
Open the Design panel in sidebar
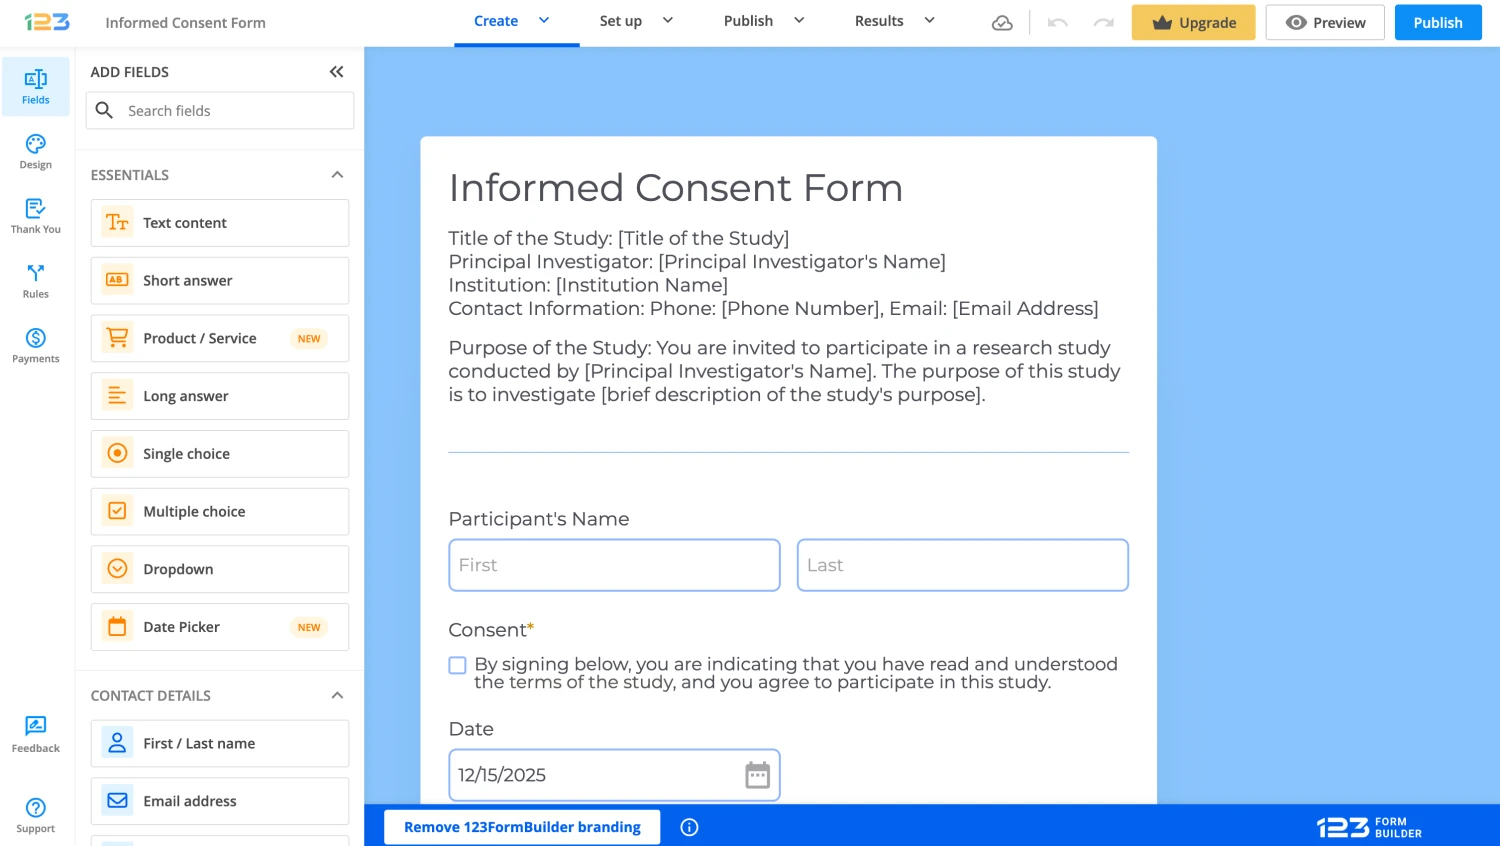36,151
